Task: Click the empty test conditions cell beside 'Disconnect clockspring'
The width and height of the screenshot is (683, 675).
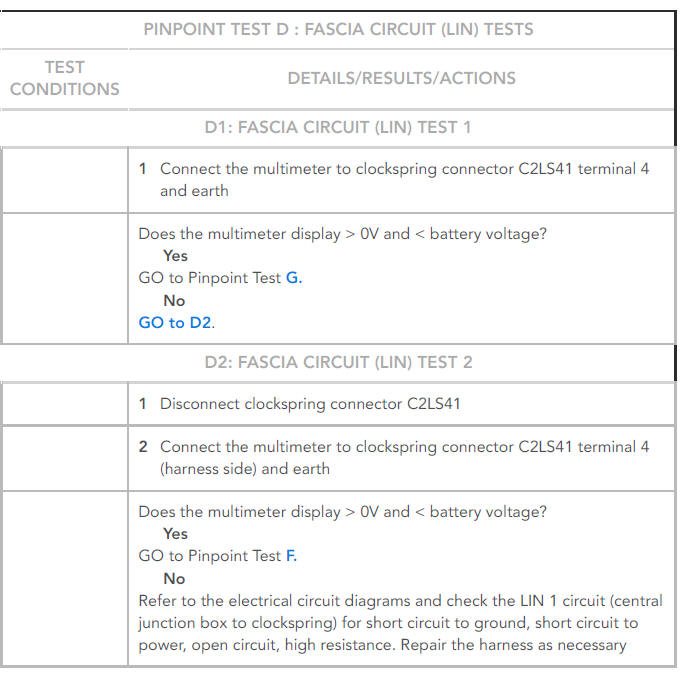Action: coord(65,404)
